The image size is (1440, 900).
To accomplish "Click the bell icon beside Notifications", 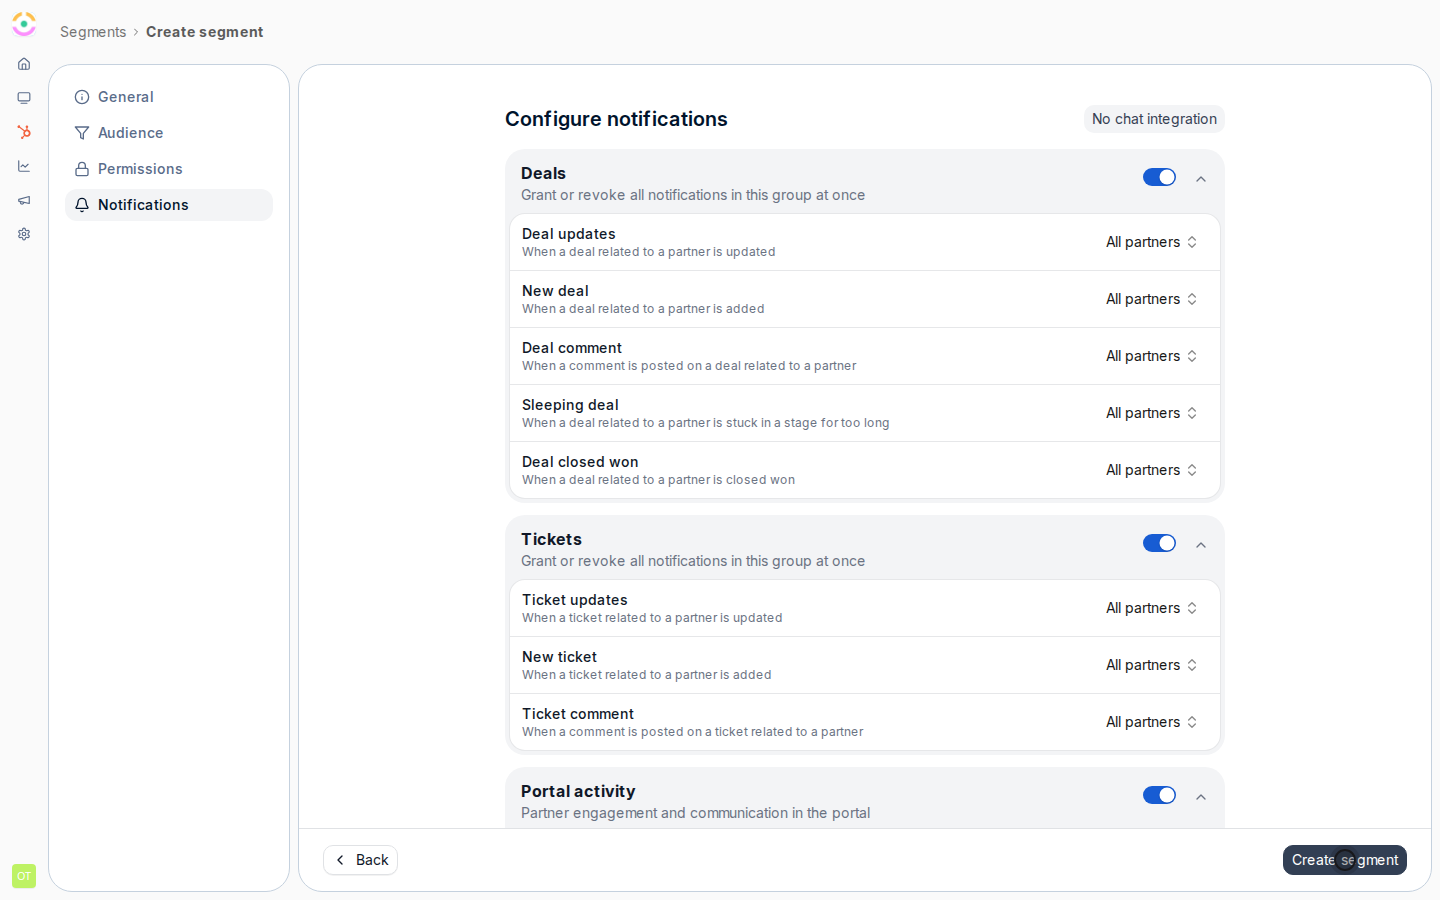I will point(82,205).
